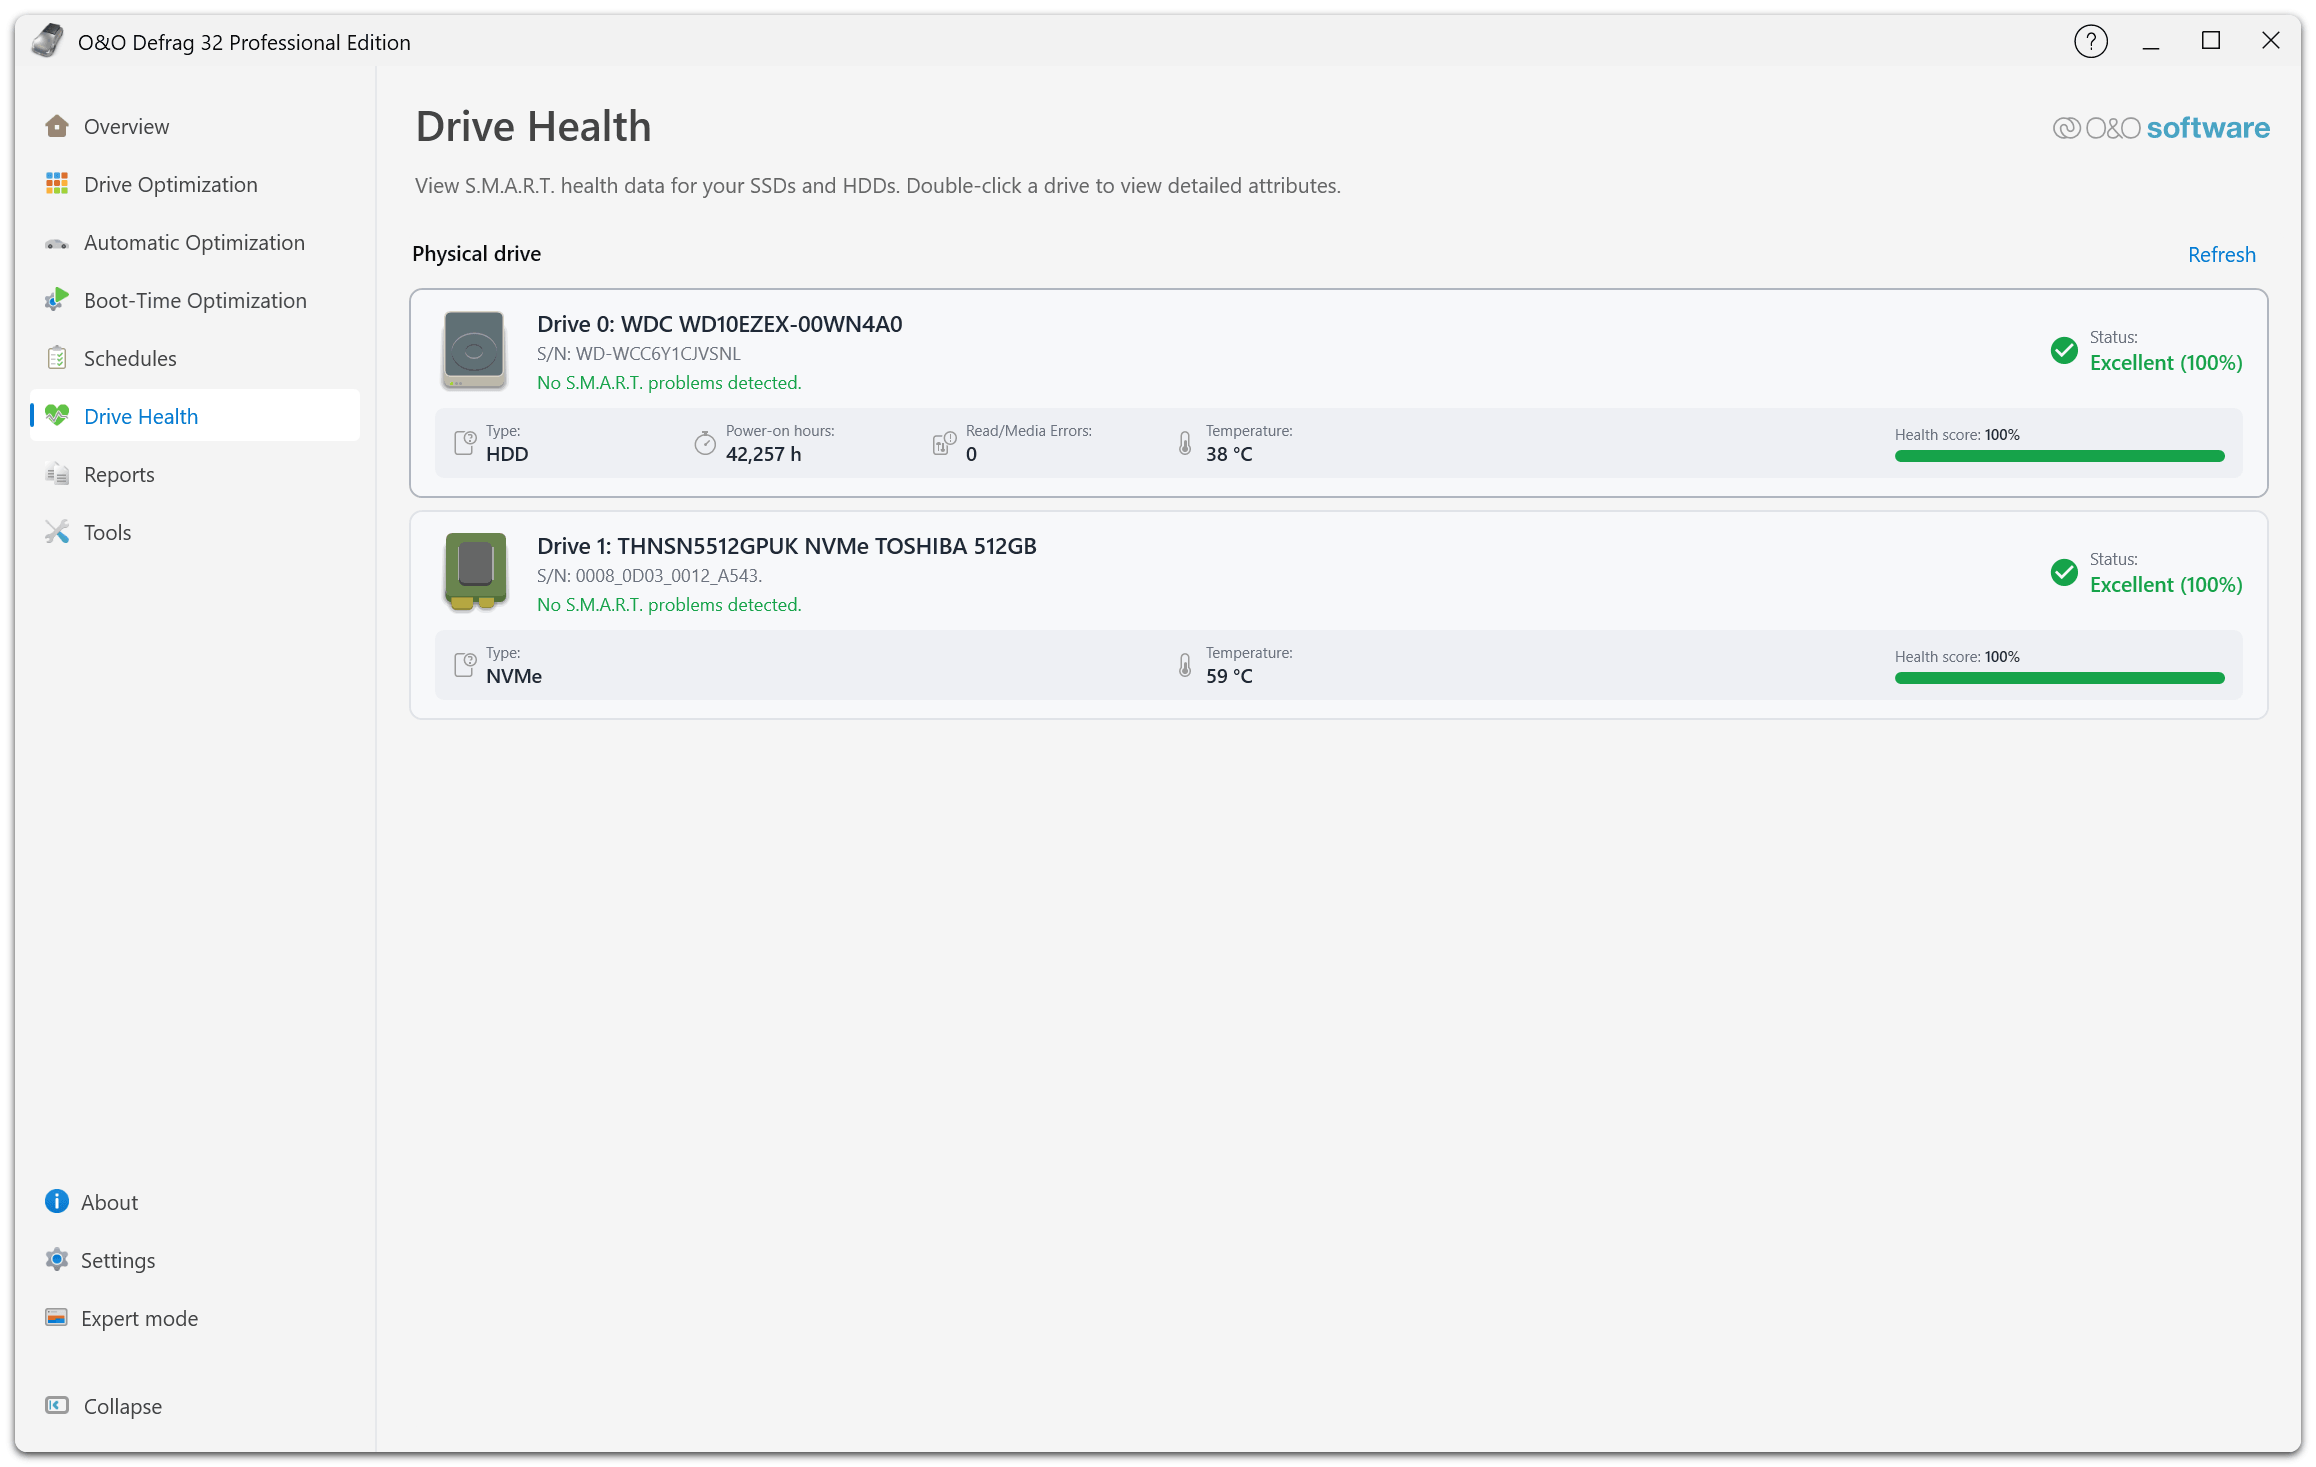The height and width of the screenshot is (1467, 2316).
Task: Switch to the Reports section
Action: click(195, 474)
